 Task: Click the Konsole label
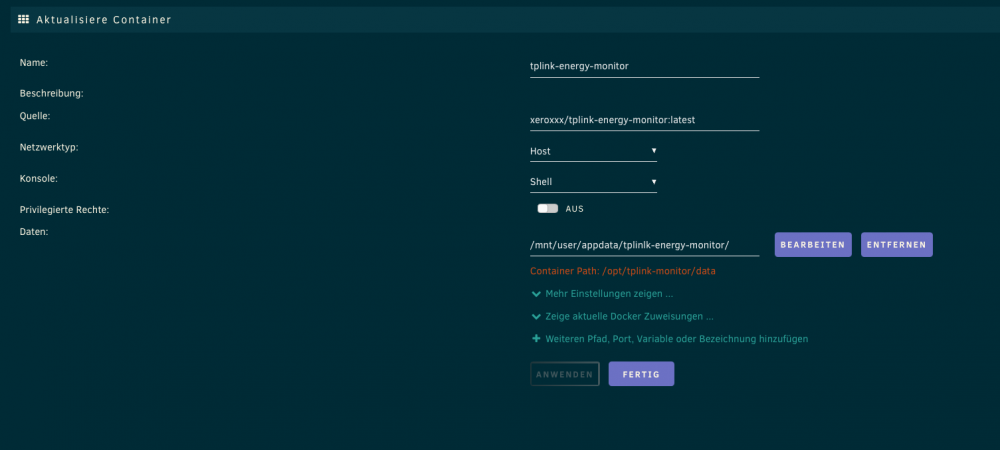tap(39, 179)
